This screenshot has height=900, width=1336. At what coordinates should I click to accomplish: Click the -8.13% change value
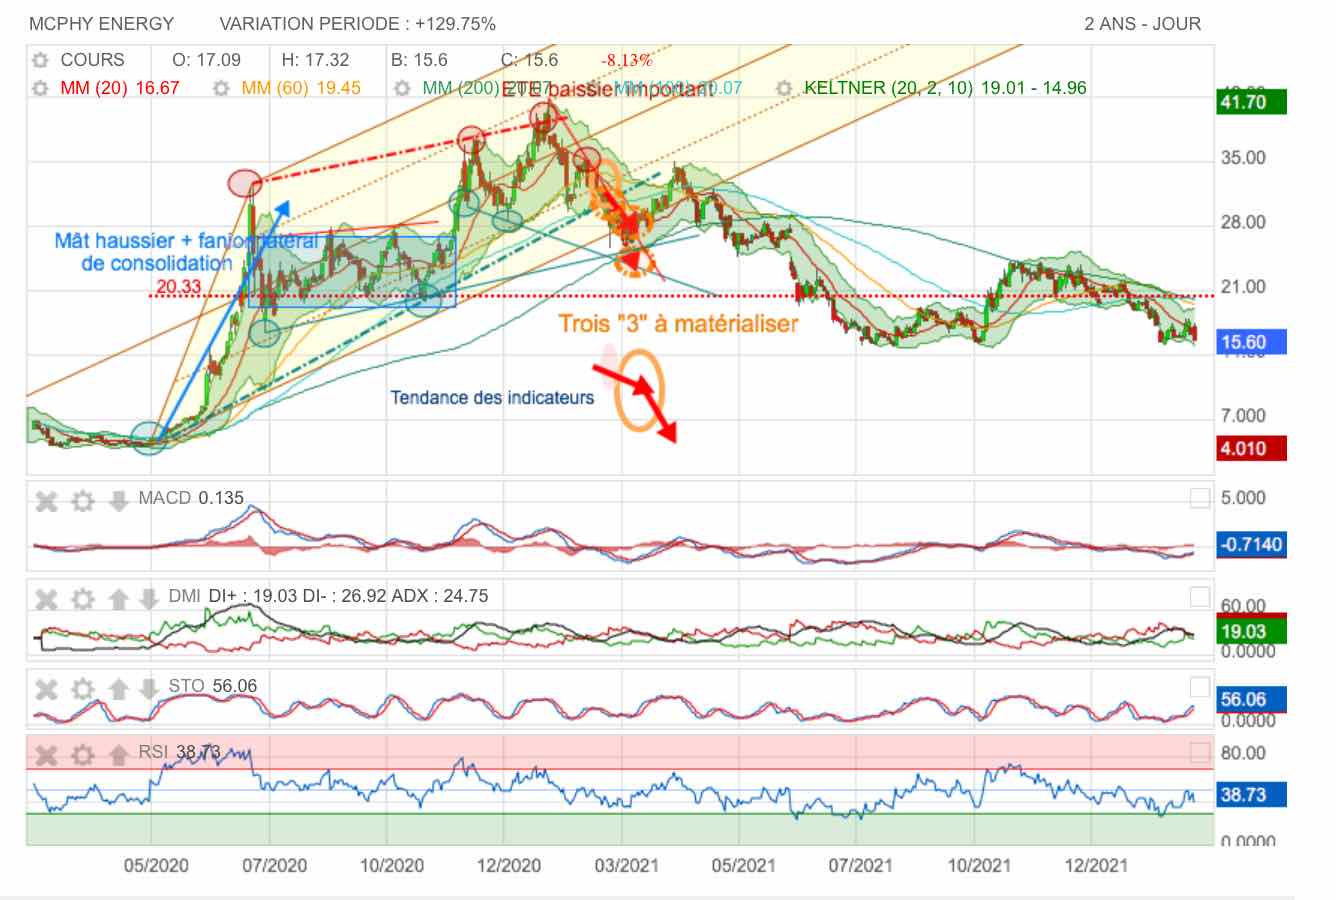(x=627, y=60)
